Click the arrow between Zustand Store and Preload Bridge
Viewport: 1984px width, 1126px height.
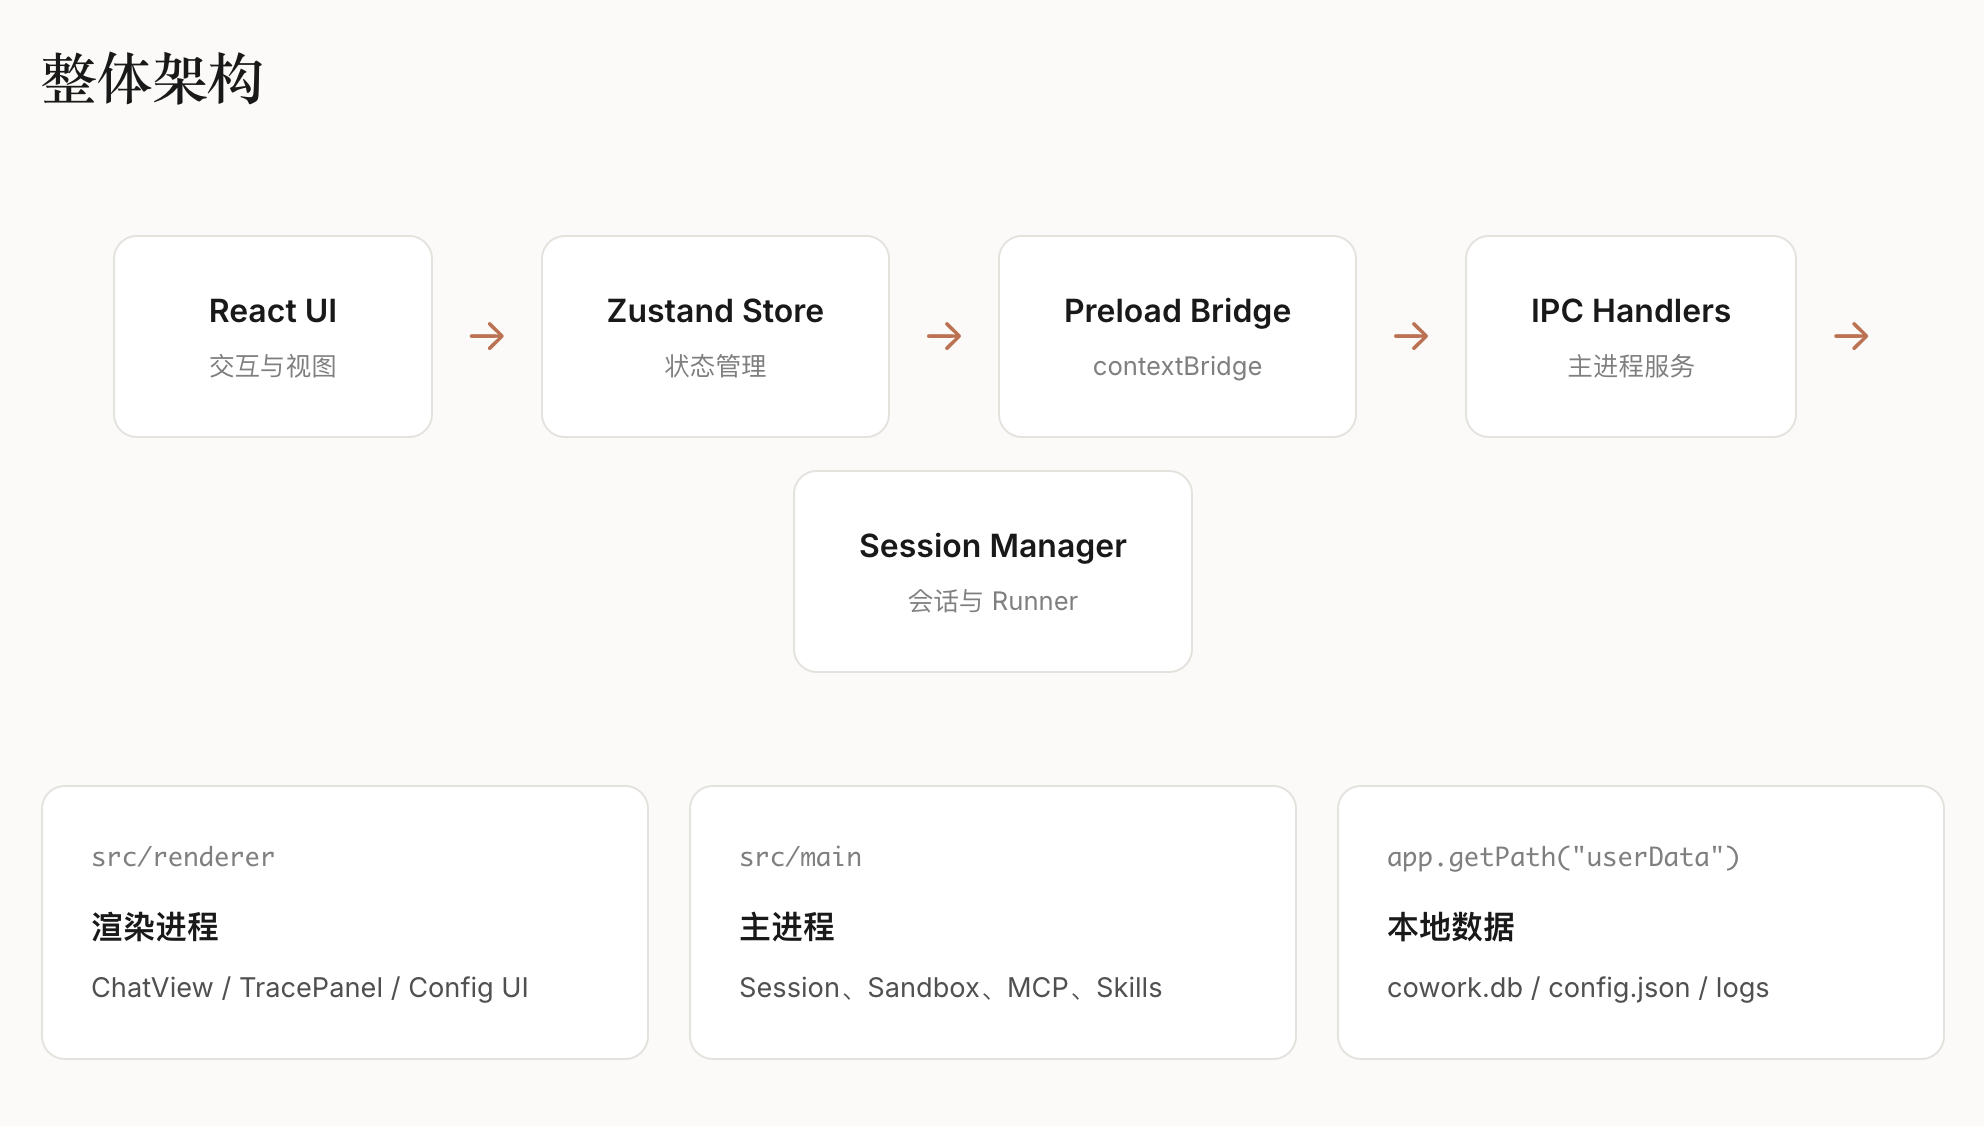944,336
